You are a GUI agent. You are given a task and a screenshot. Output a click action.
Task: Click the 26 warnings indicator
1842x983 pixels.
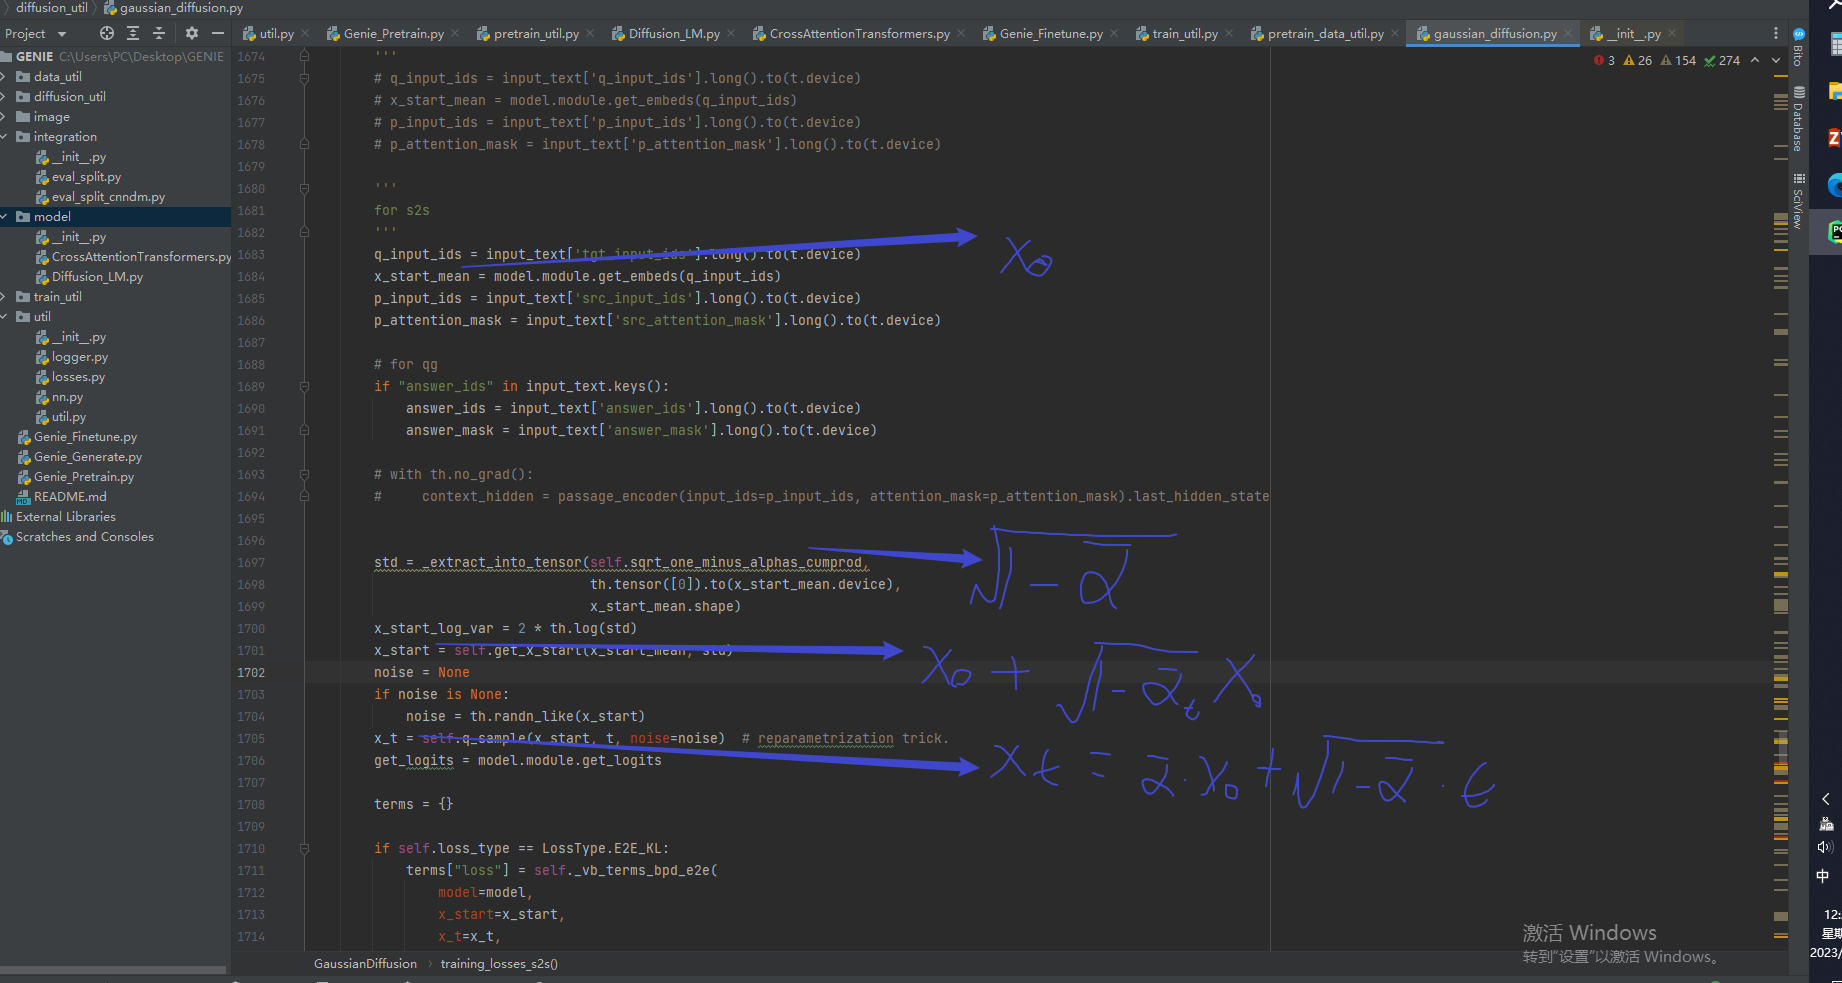pyautogui.click(x=1638, y=61)
